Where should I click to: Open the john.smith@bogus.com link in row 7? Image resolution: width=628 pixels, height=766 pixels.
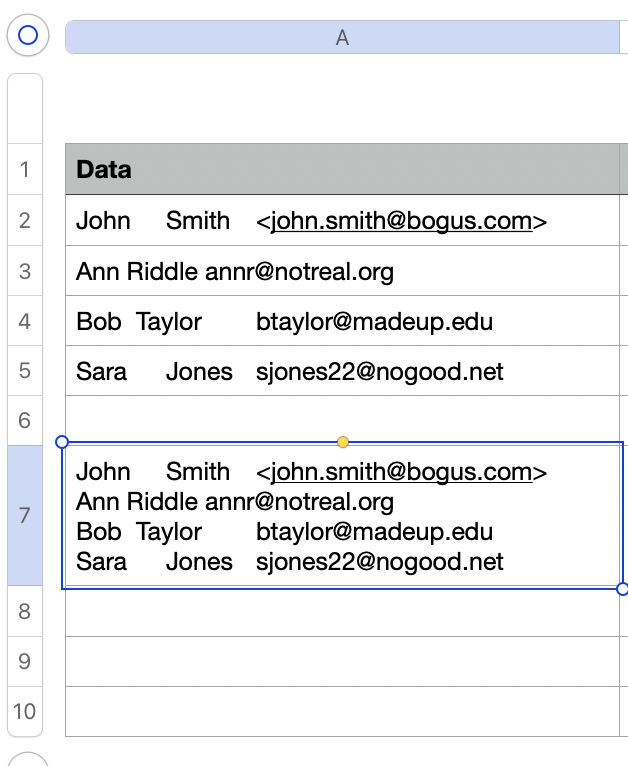[x=401, y=472]
